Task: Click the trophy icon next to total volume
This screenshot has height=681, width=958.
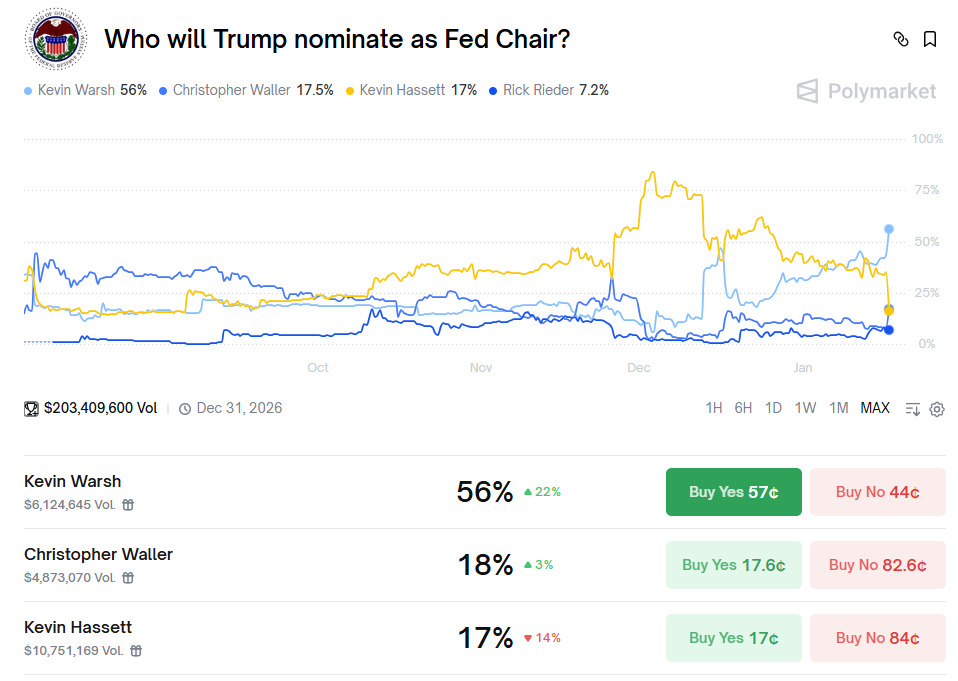Action: (31, 408)
